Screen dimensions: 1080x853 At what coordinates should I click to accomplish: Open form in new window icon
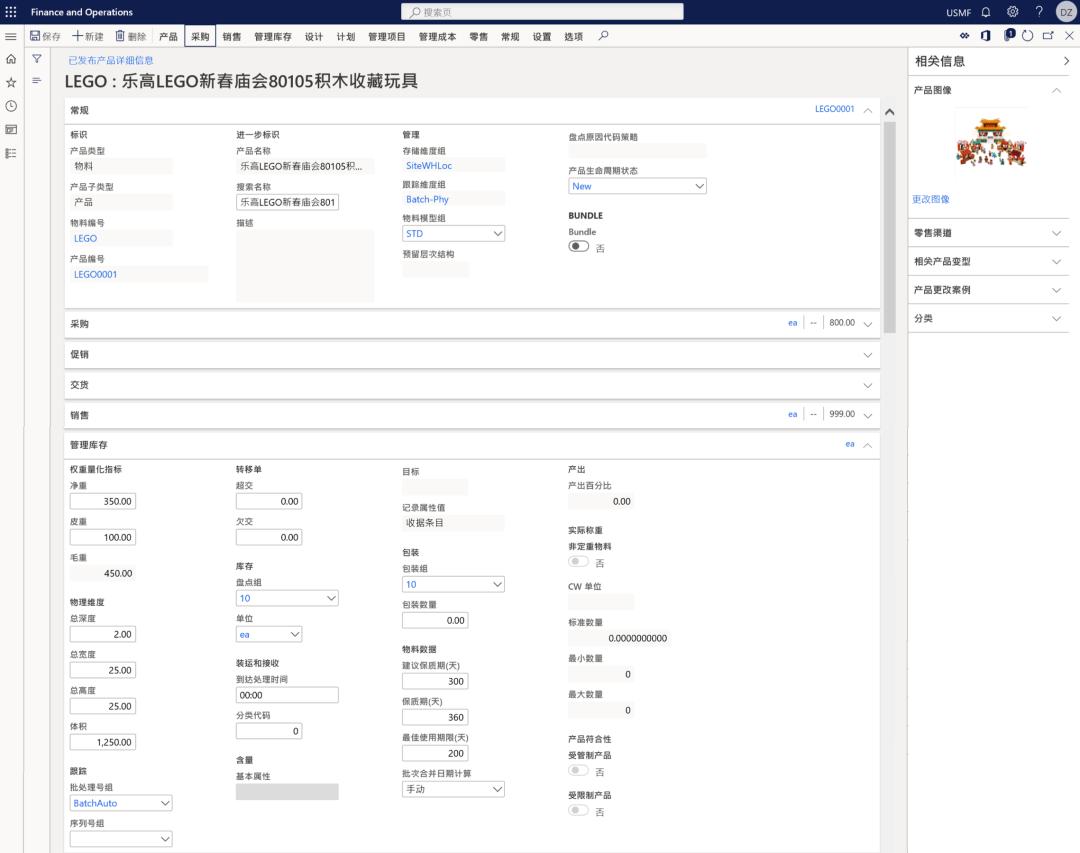(1048, 36)
